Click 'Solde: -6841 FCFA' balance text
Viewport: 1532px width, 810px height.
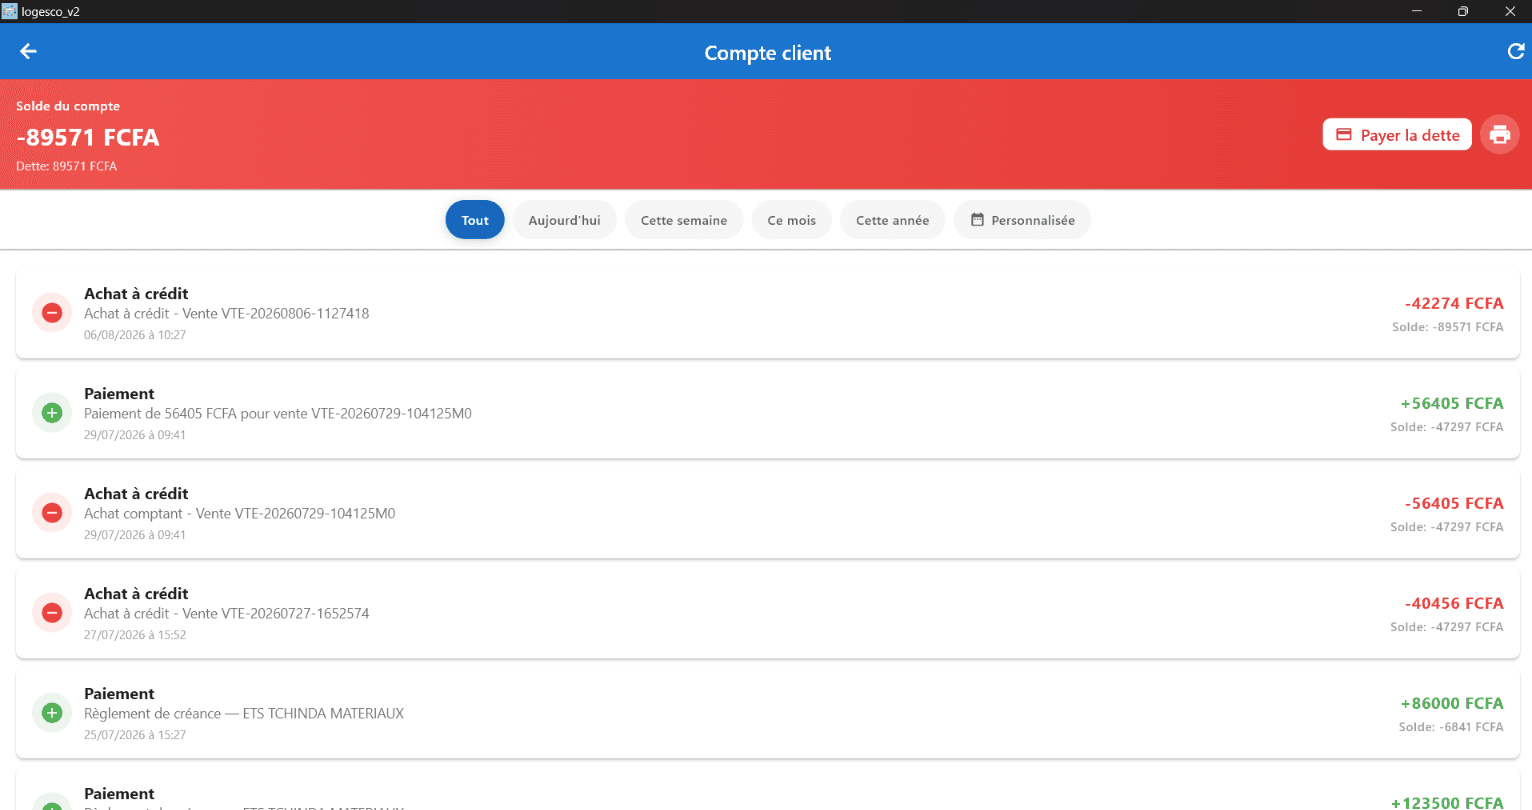(x=1451, y=727)
